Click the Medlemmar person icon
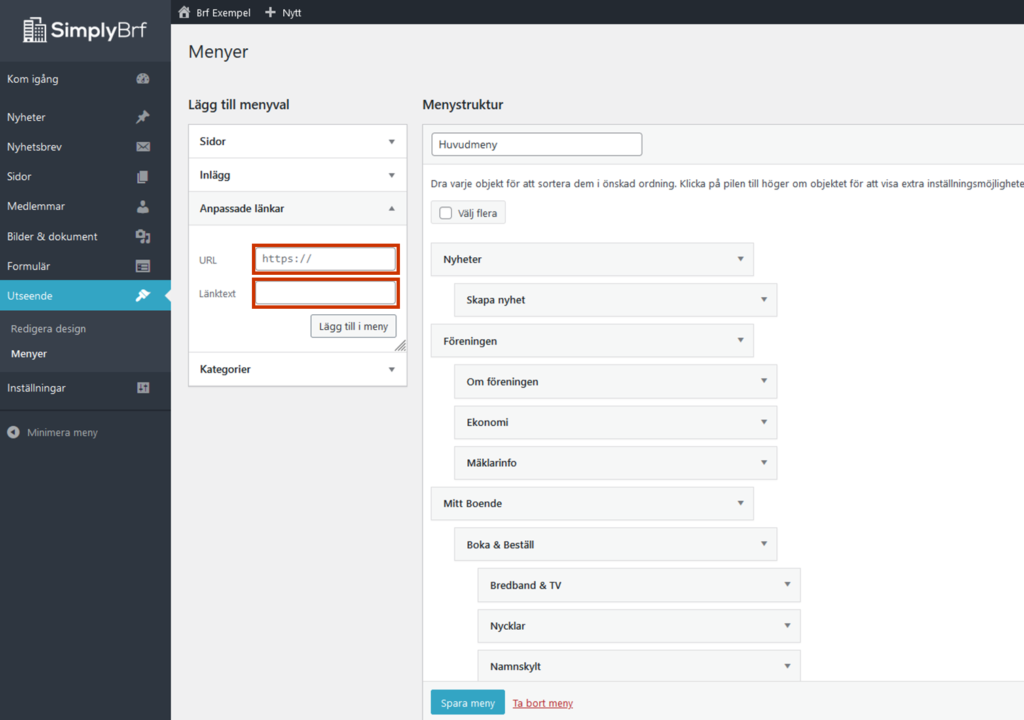 point(143,206)
